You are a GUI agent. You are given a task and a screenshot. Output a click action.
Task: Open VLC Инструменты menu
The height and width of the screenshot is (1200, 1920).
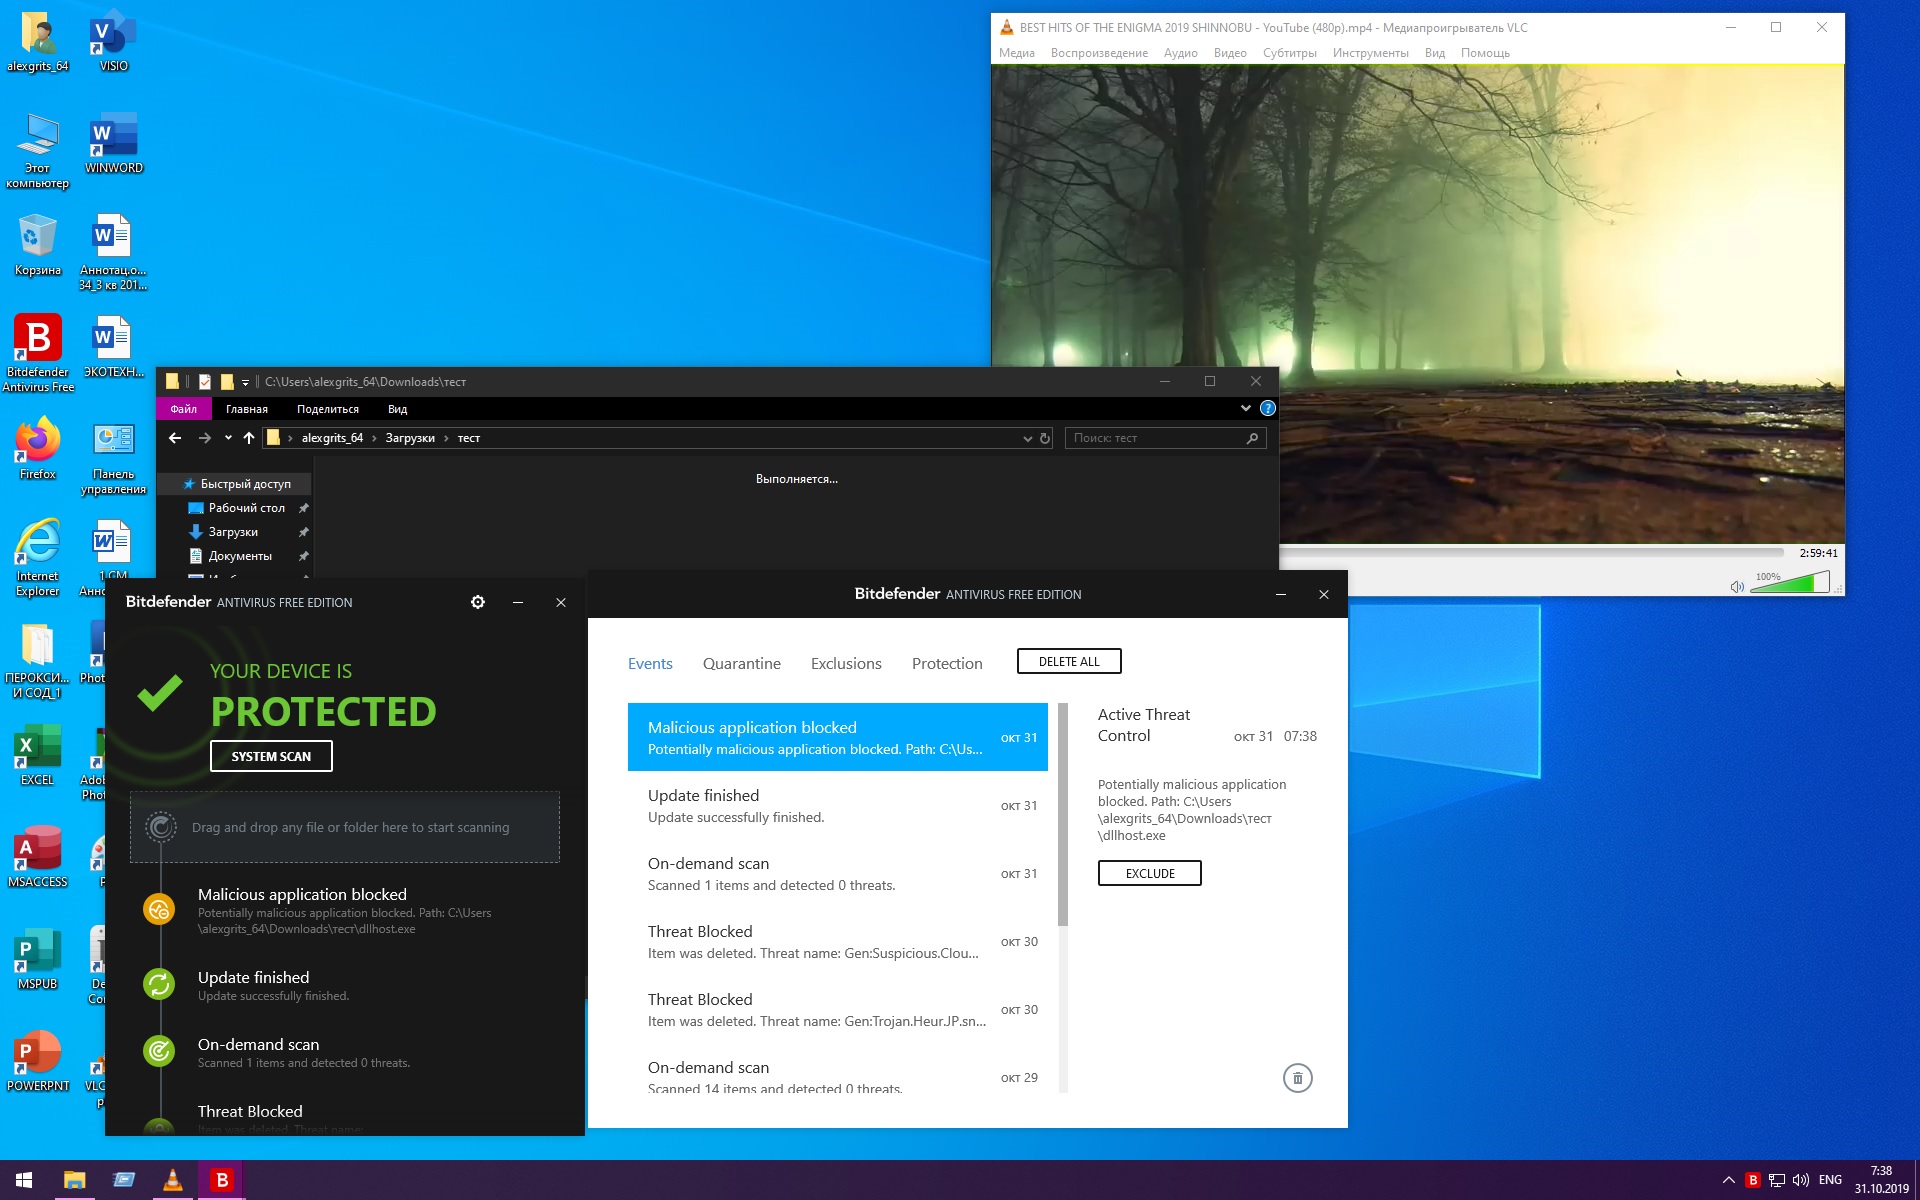pos(1370,53)
